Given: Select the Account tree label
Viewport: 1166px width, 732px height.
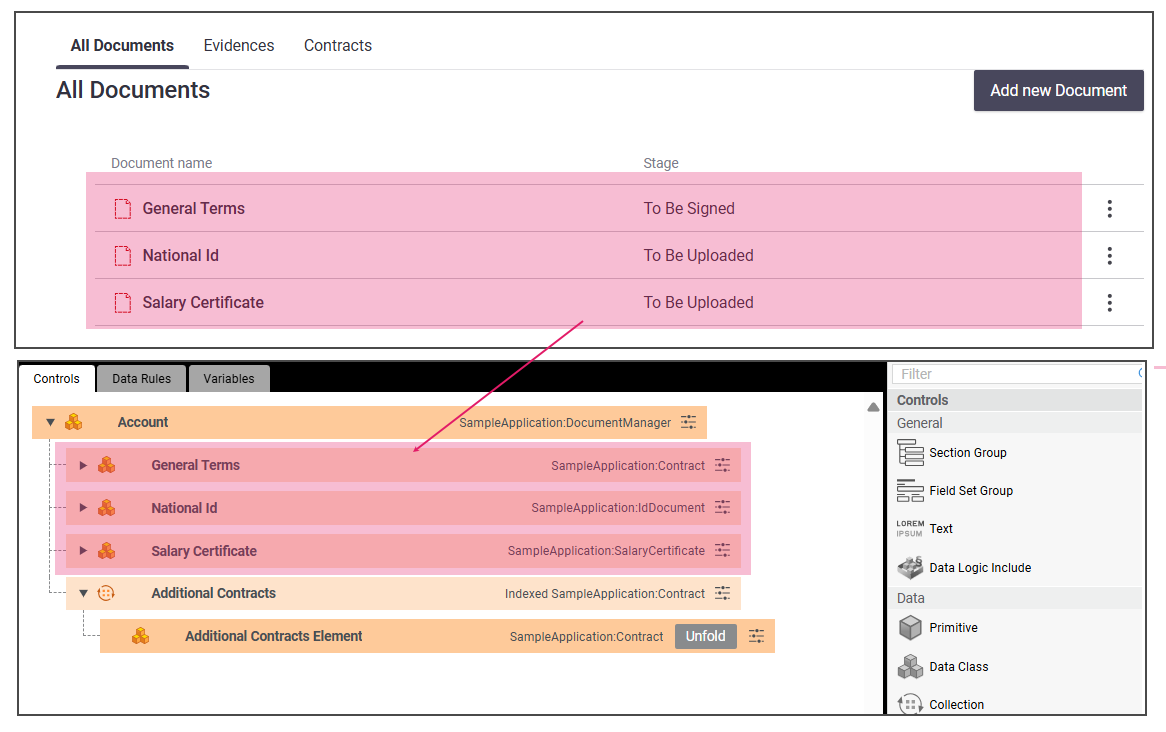Looking at the screenshot, I should (x=143, y=423).
